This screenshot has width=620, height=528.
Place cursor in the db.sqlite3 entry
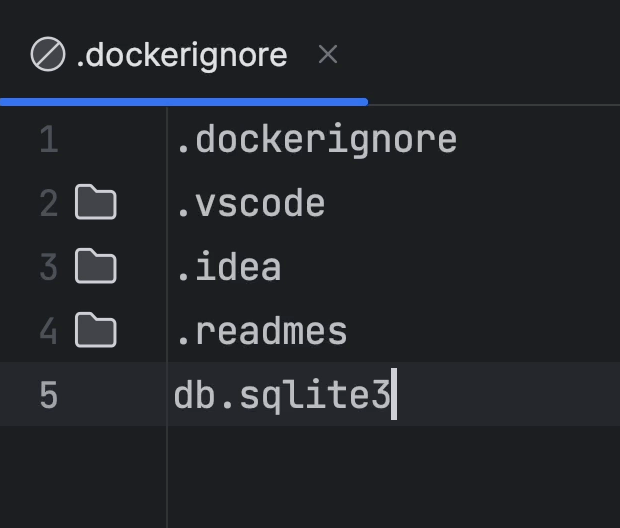(281, 395)
